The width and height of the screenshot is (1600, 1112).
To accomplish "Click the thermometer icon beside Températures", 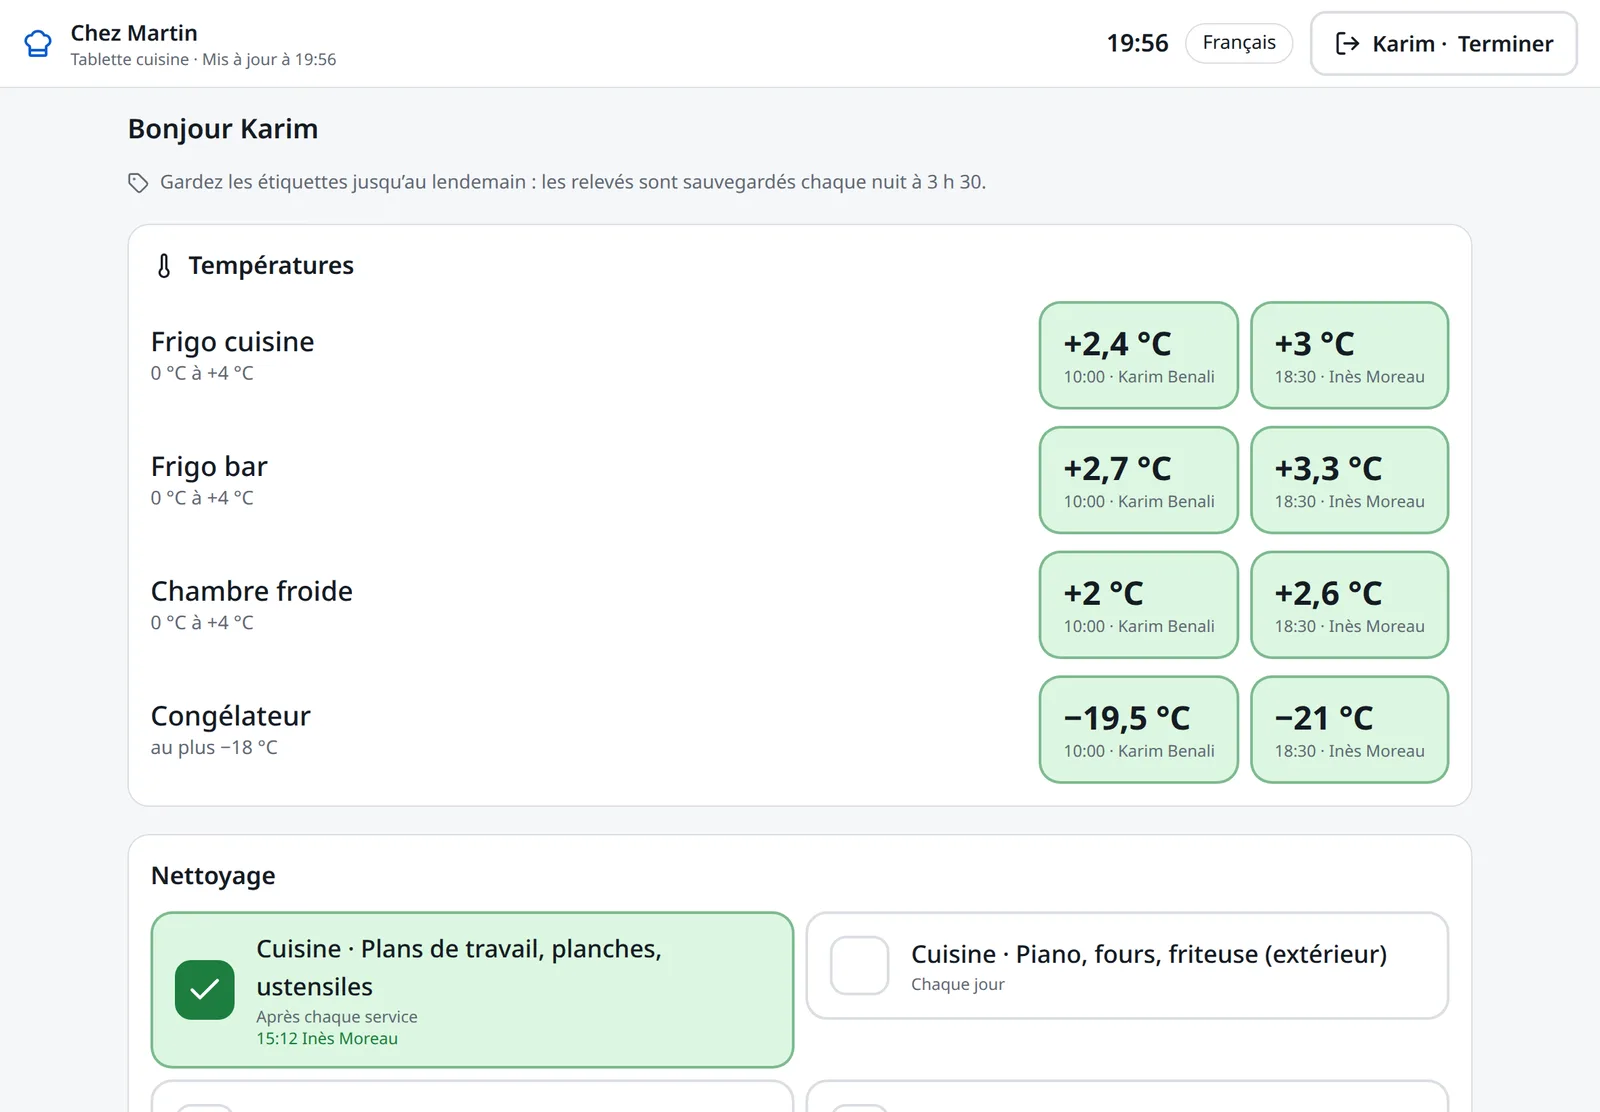I will [164, 265].
